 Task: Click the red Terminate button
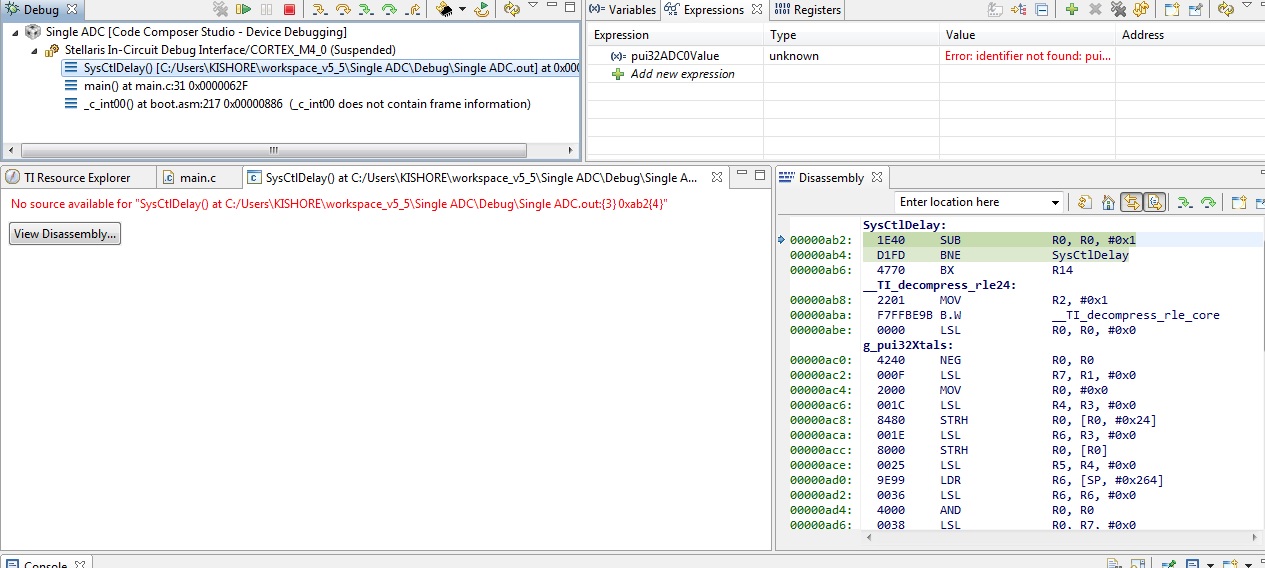coord(289,10)
